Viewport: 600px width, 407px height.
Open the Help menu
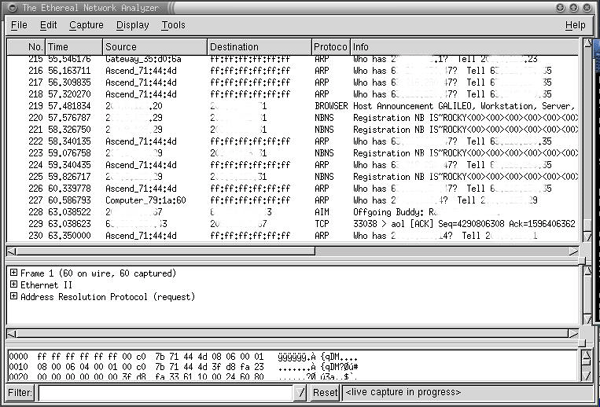point(575,24)
